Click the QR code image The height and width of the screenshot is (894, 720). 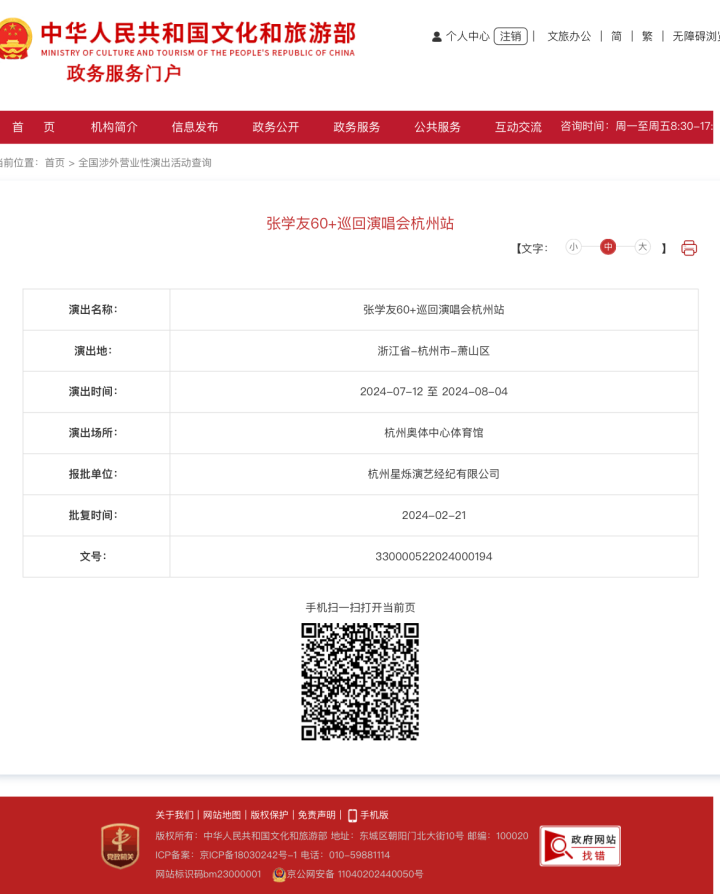pyautogui.click(x=360, y=681)
